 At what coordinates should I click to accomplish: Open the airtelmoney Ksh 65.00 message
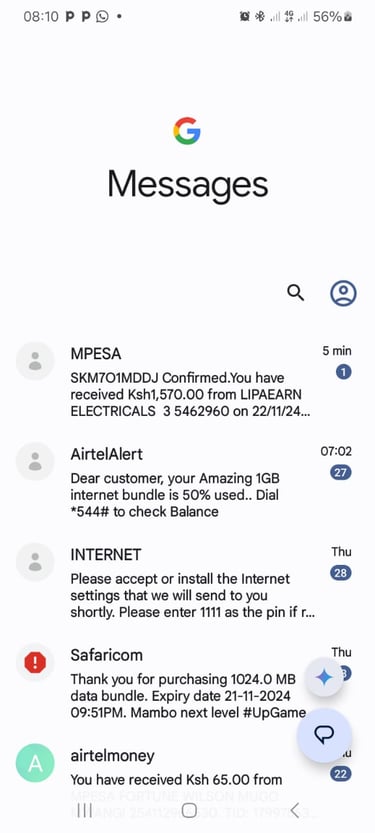pyautogui.click(x=188, y=770)
